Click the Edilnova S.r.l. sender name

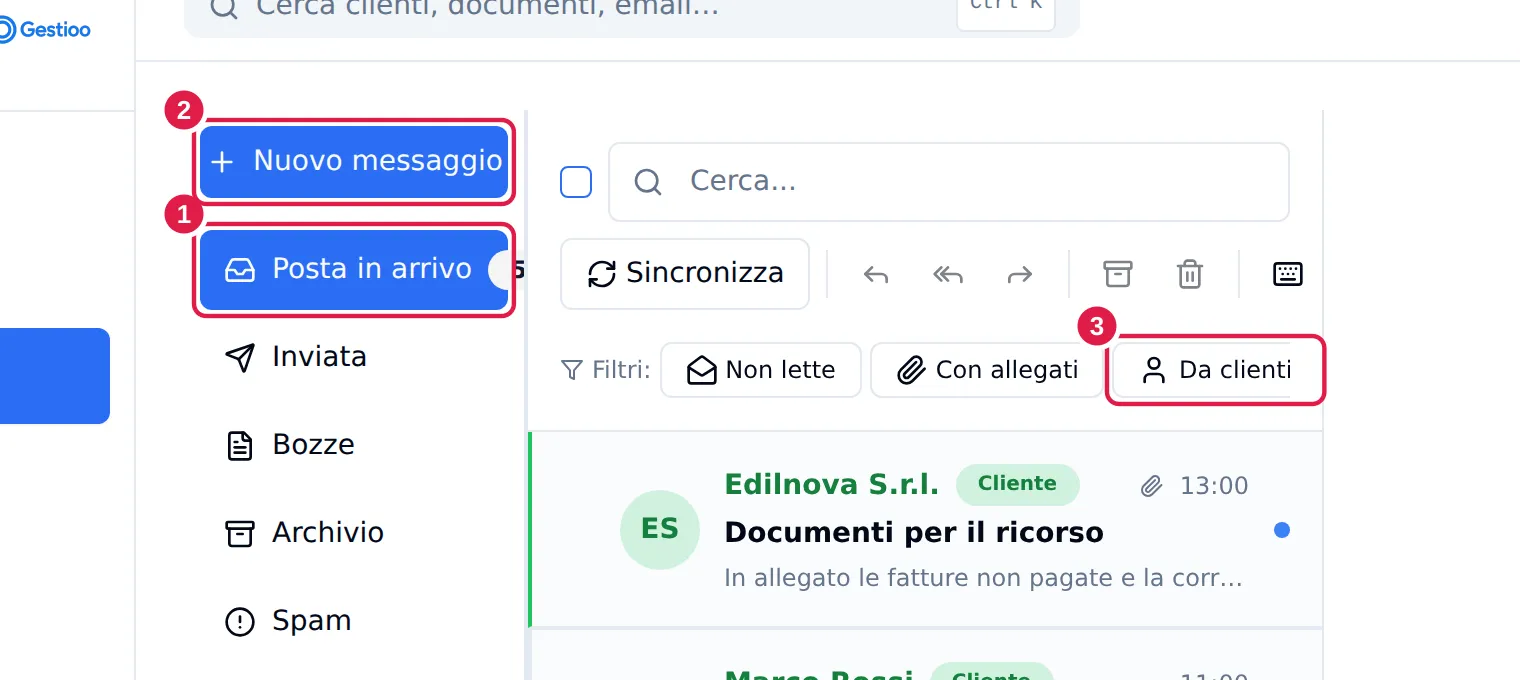[832, 485]
